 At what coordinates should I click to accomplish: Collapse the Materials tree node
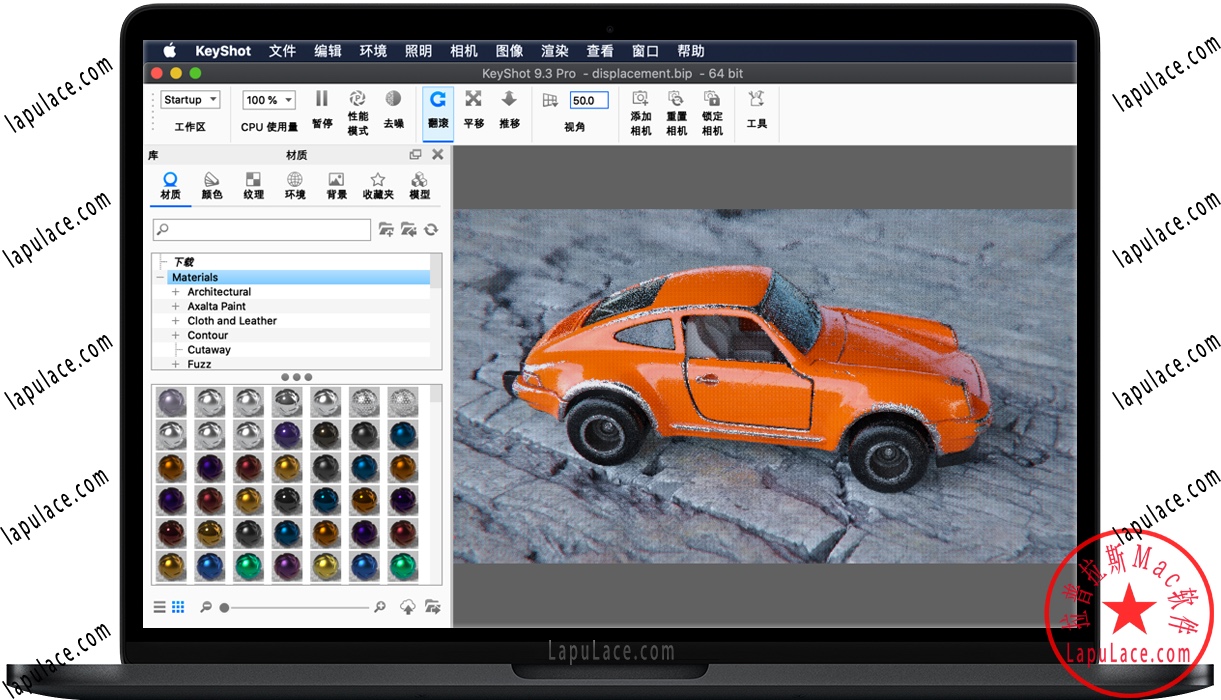[x=159, y=278]
